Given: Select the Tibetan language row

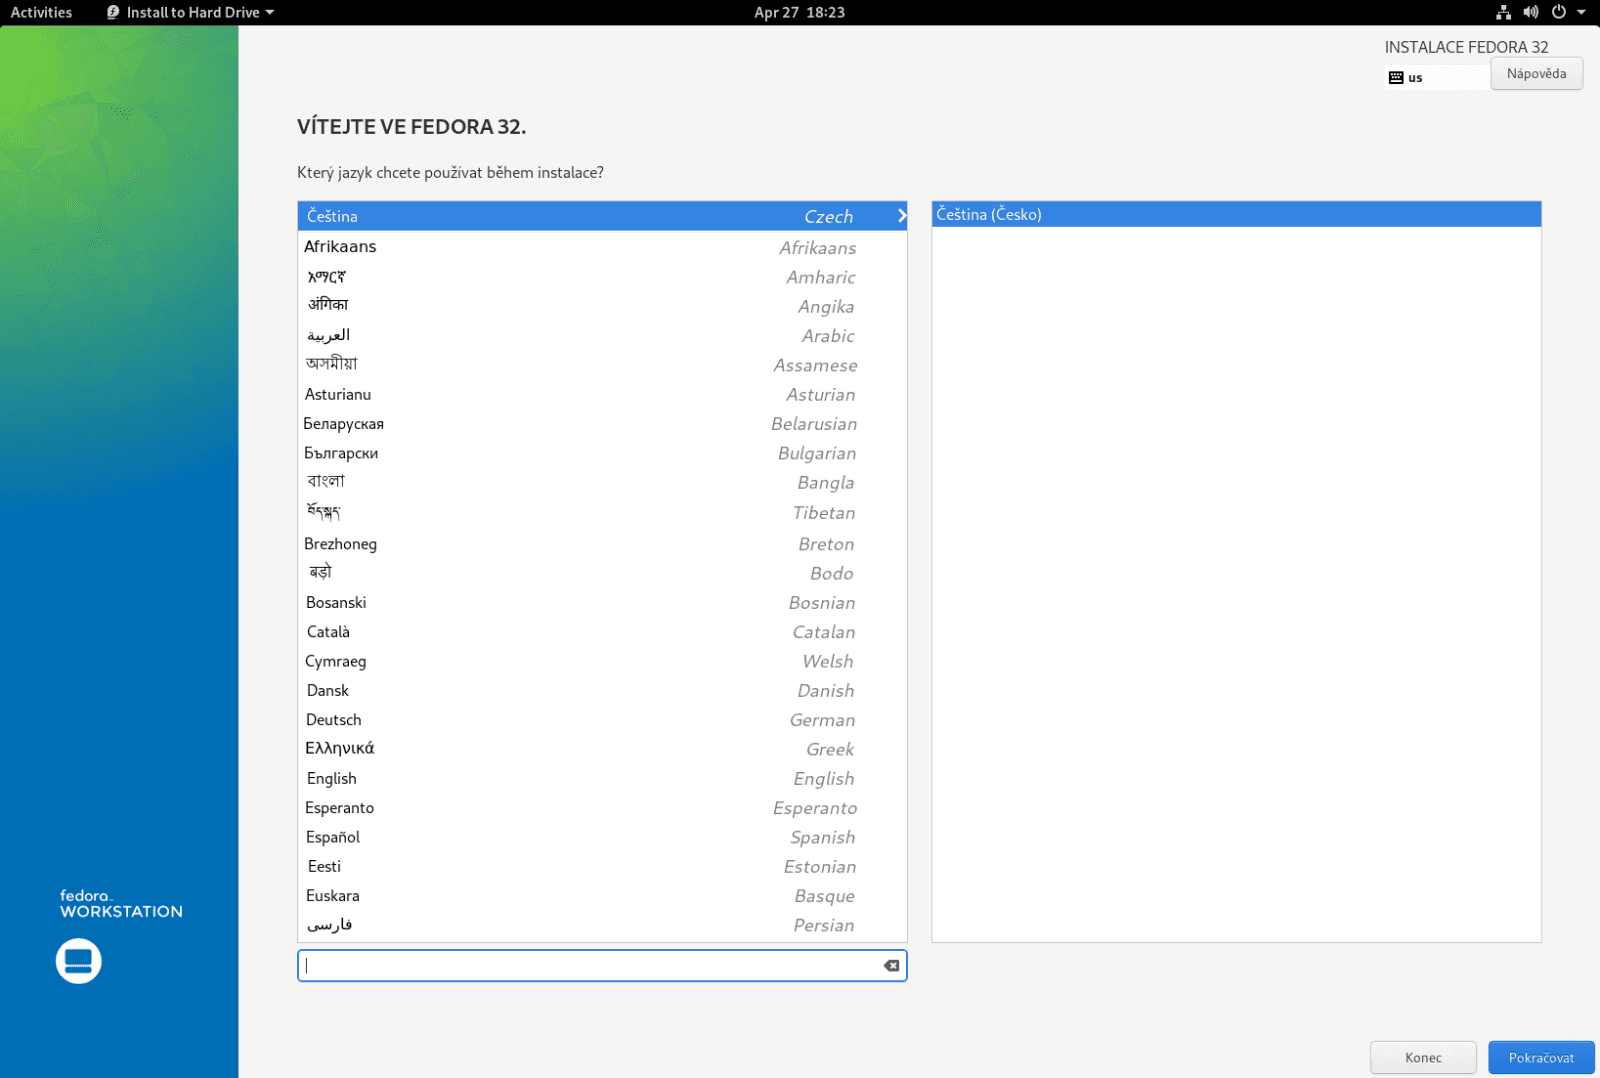Looking at the screenshot, I should (x=602, y=512).
